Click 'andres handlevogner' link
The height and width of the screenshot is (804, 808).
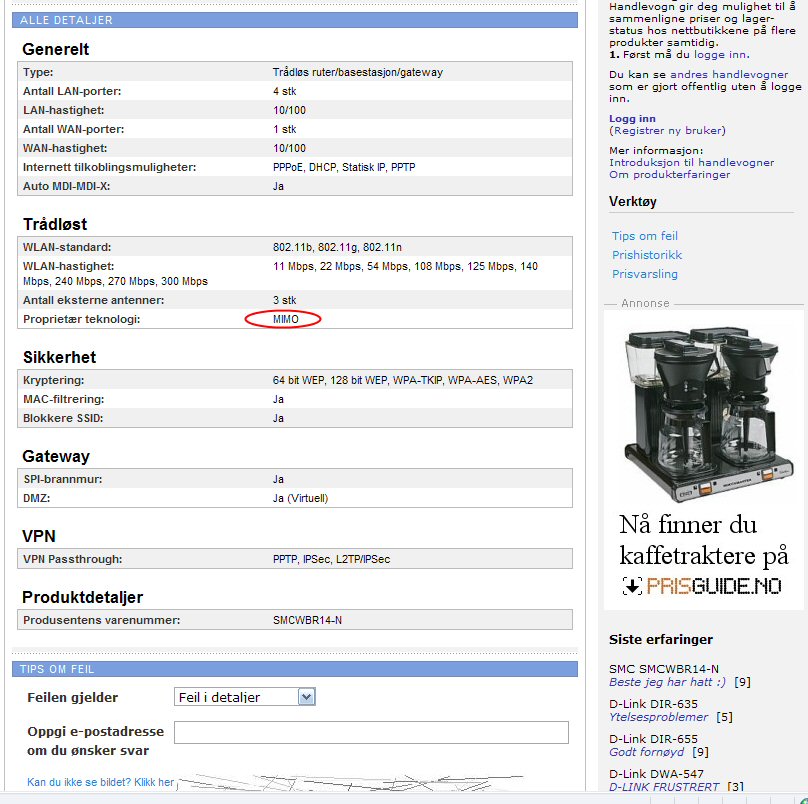[729, 74]
